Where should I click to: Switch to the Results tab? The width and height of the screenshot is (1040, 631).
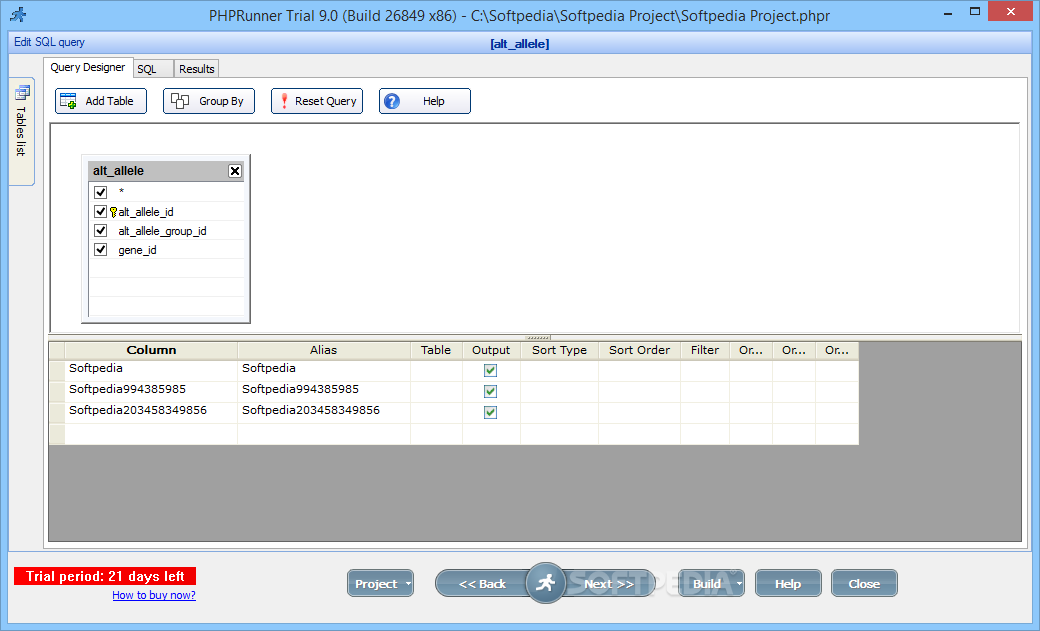196,69
